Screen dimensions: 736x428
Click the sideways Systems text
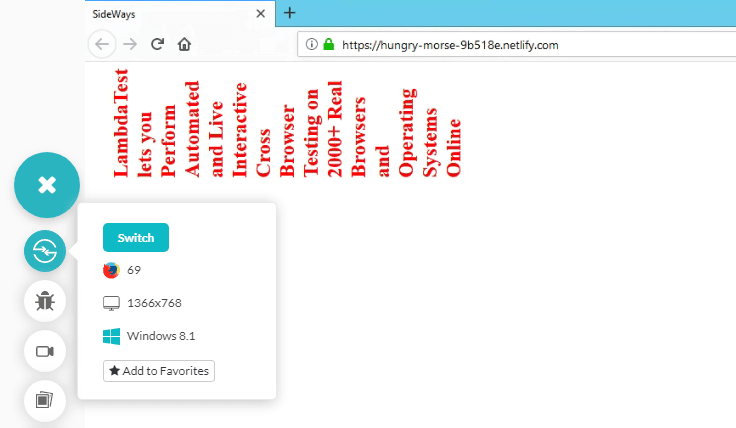point(430,143)
